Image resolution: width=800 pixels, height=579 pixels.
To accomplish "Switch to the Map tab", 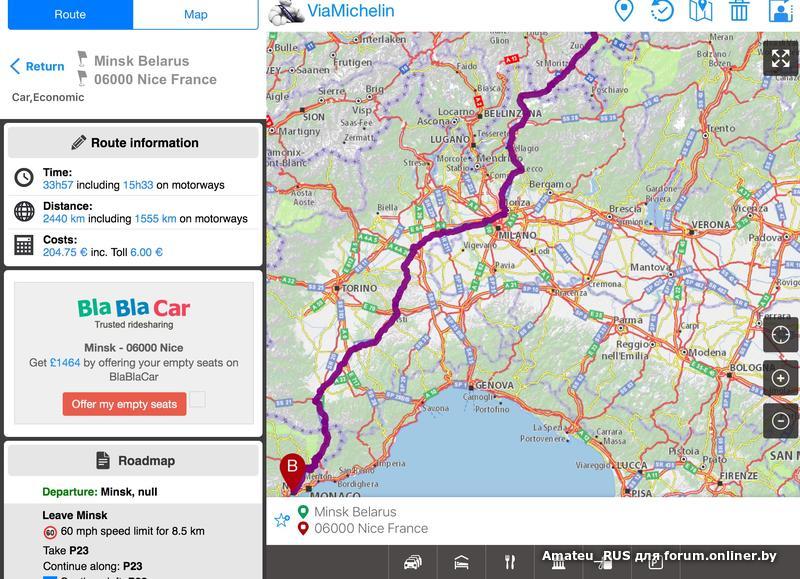I will coord(195,14).
